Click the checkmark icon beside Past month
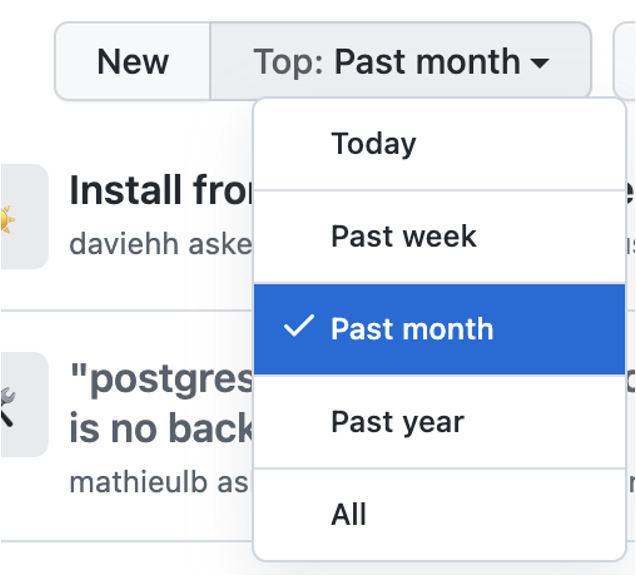This screenshot has width=636, height=576. [299, 326]
